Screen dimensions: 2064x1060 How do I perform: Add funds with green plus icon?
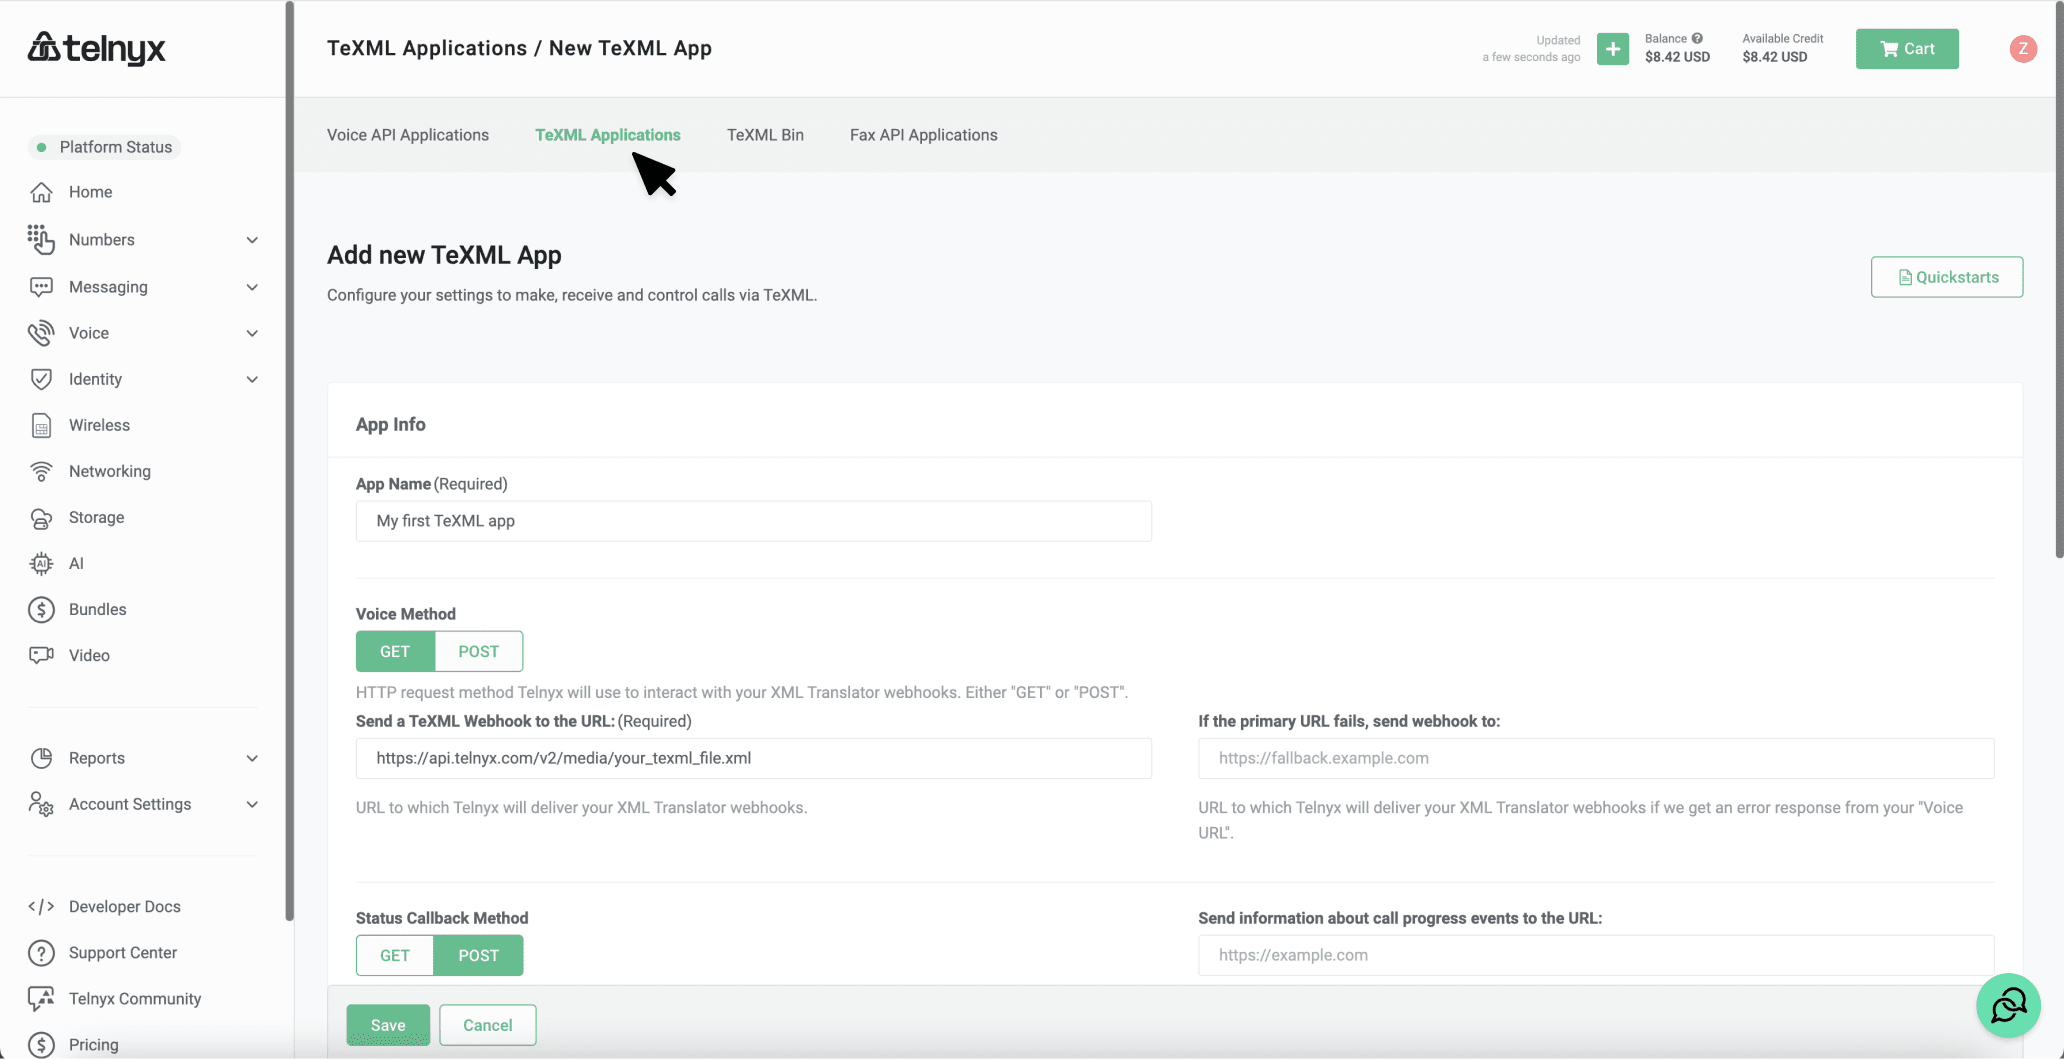coord(1612,49)
